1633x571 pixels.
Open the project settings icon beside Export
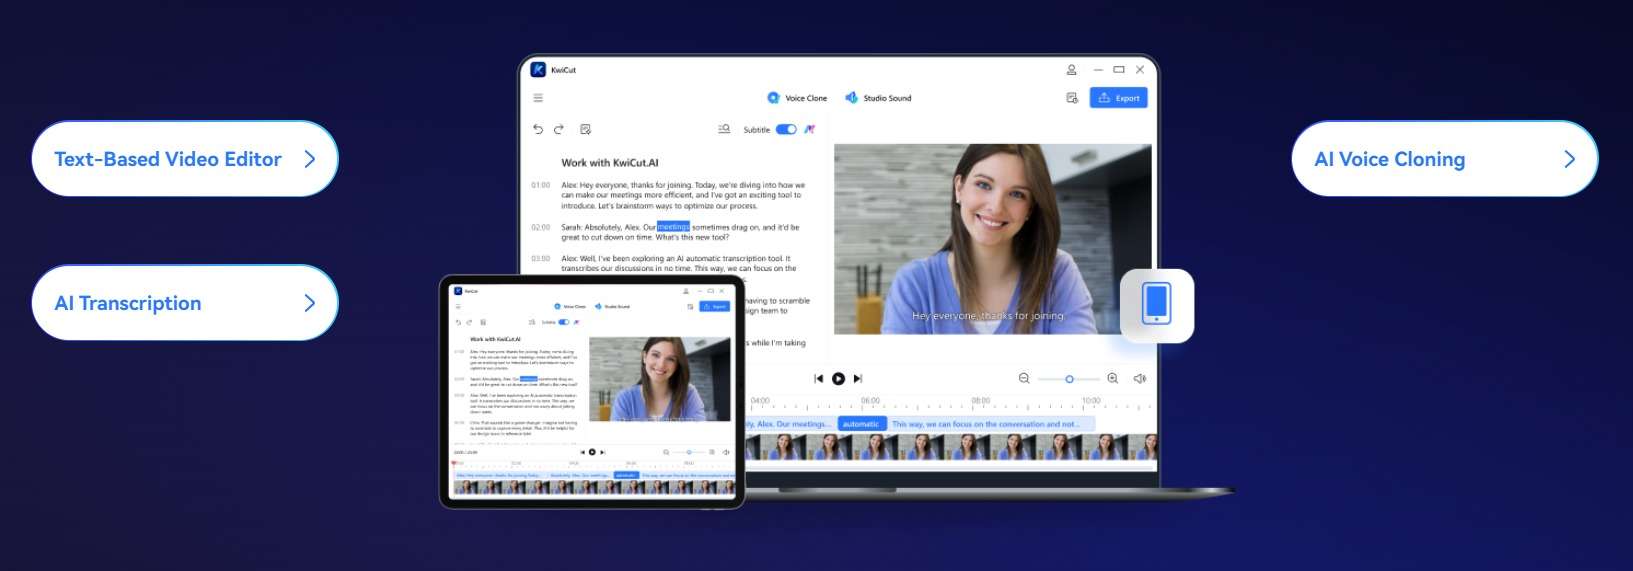pos(1072,98)
